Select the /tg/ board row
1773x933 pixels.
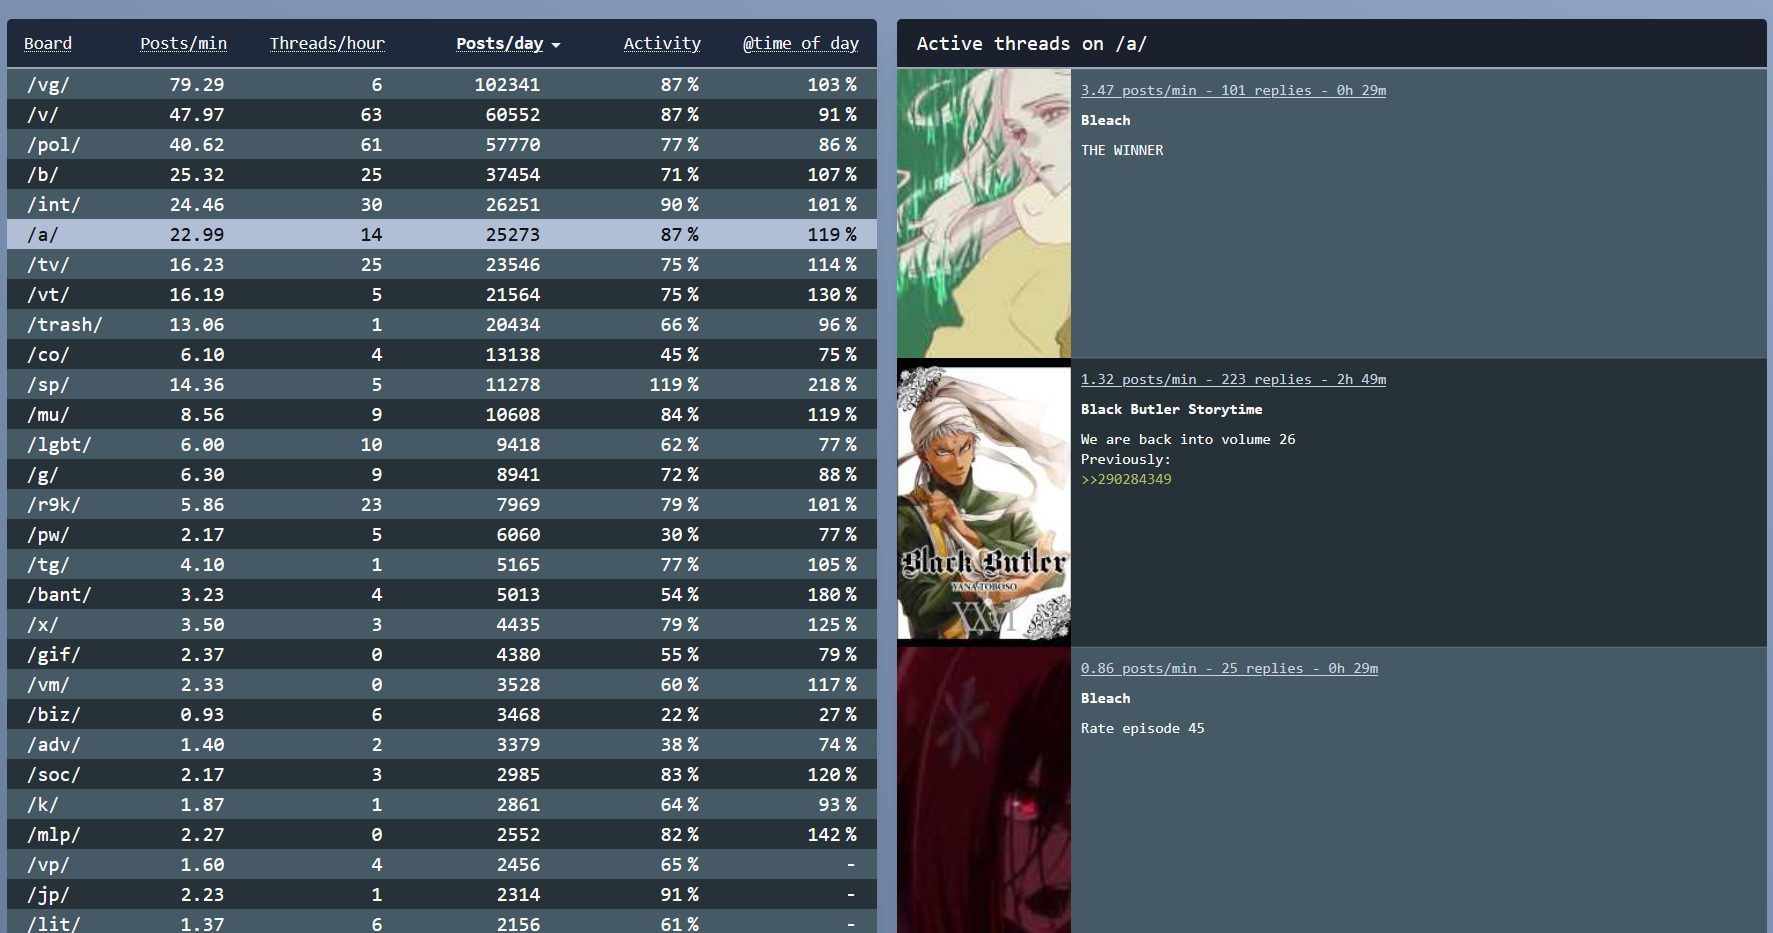442,564
